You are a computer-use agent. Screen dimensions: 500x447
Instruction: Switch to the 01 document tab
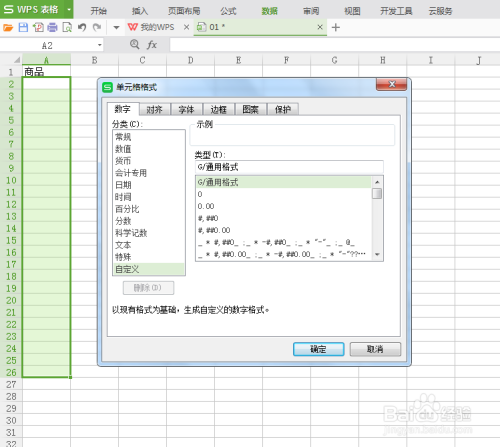[x=260, y=27]
